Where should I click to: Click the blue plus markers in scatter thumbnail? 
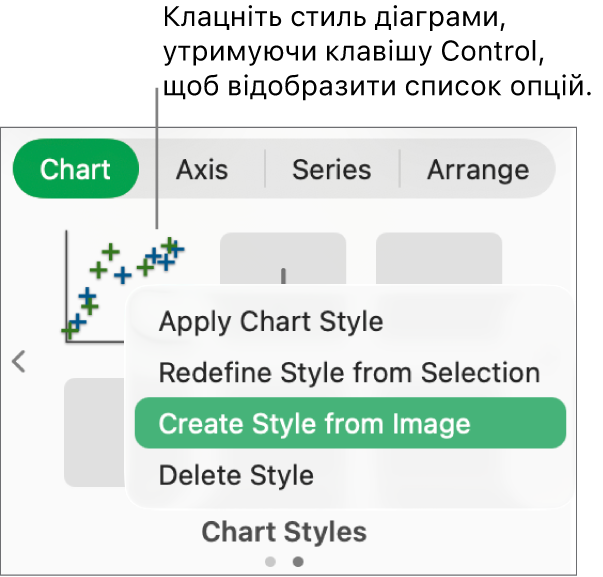122,274
